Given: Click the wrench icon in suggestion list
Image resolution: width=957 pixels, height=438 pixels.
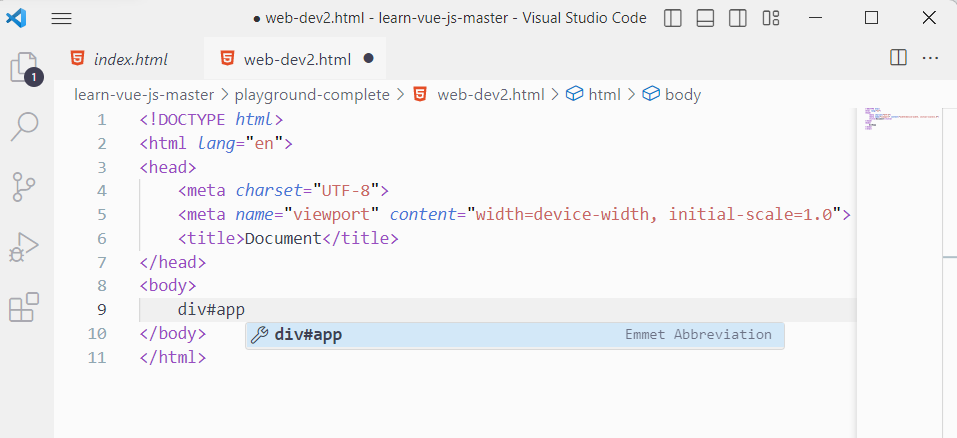Looking at the screenshot, I should coord(260,335).
